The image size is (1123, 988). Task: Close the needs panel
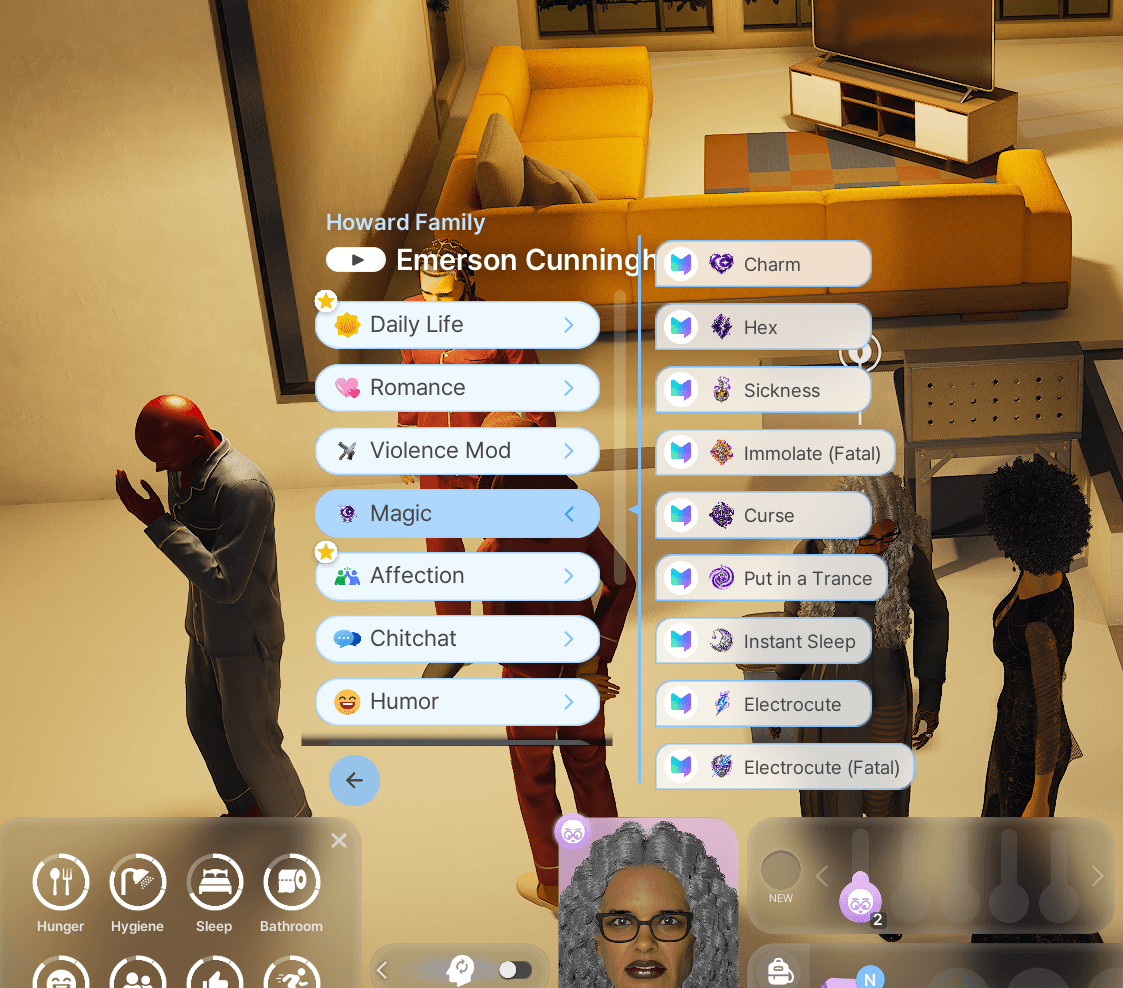coord(339,841)
